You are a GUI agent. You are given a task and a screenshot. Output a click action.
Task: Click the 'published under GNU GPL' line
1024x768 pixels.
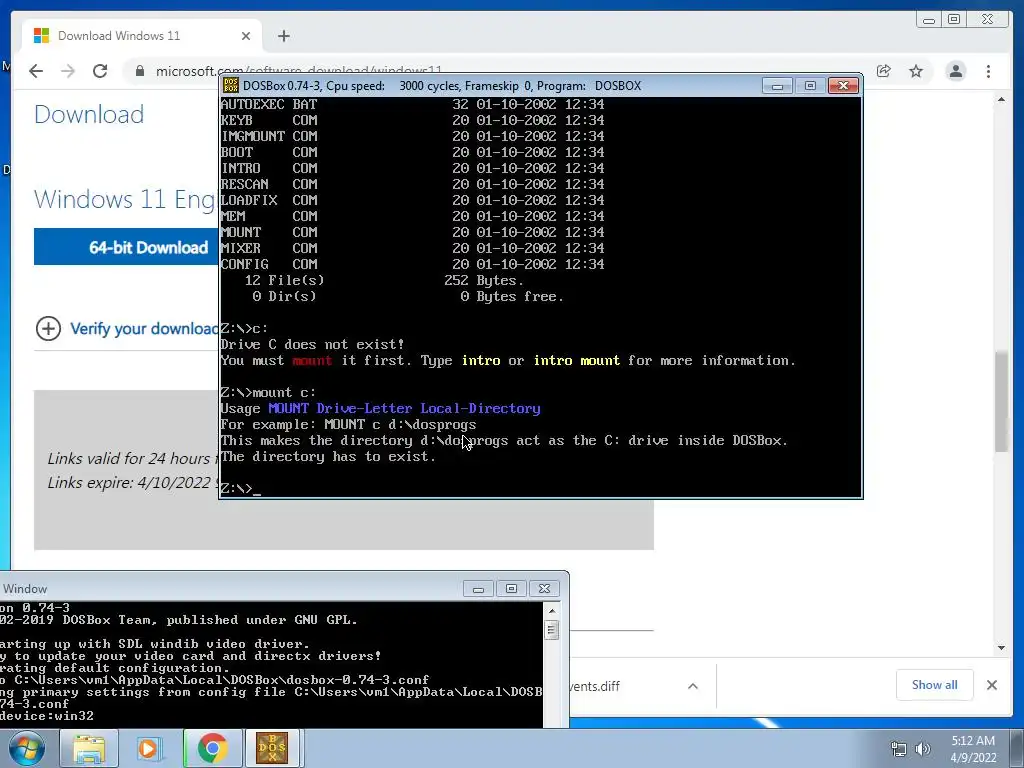pyautogui.click(x=178, y=620)
